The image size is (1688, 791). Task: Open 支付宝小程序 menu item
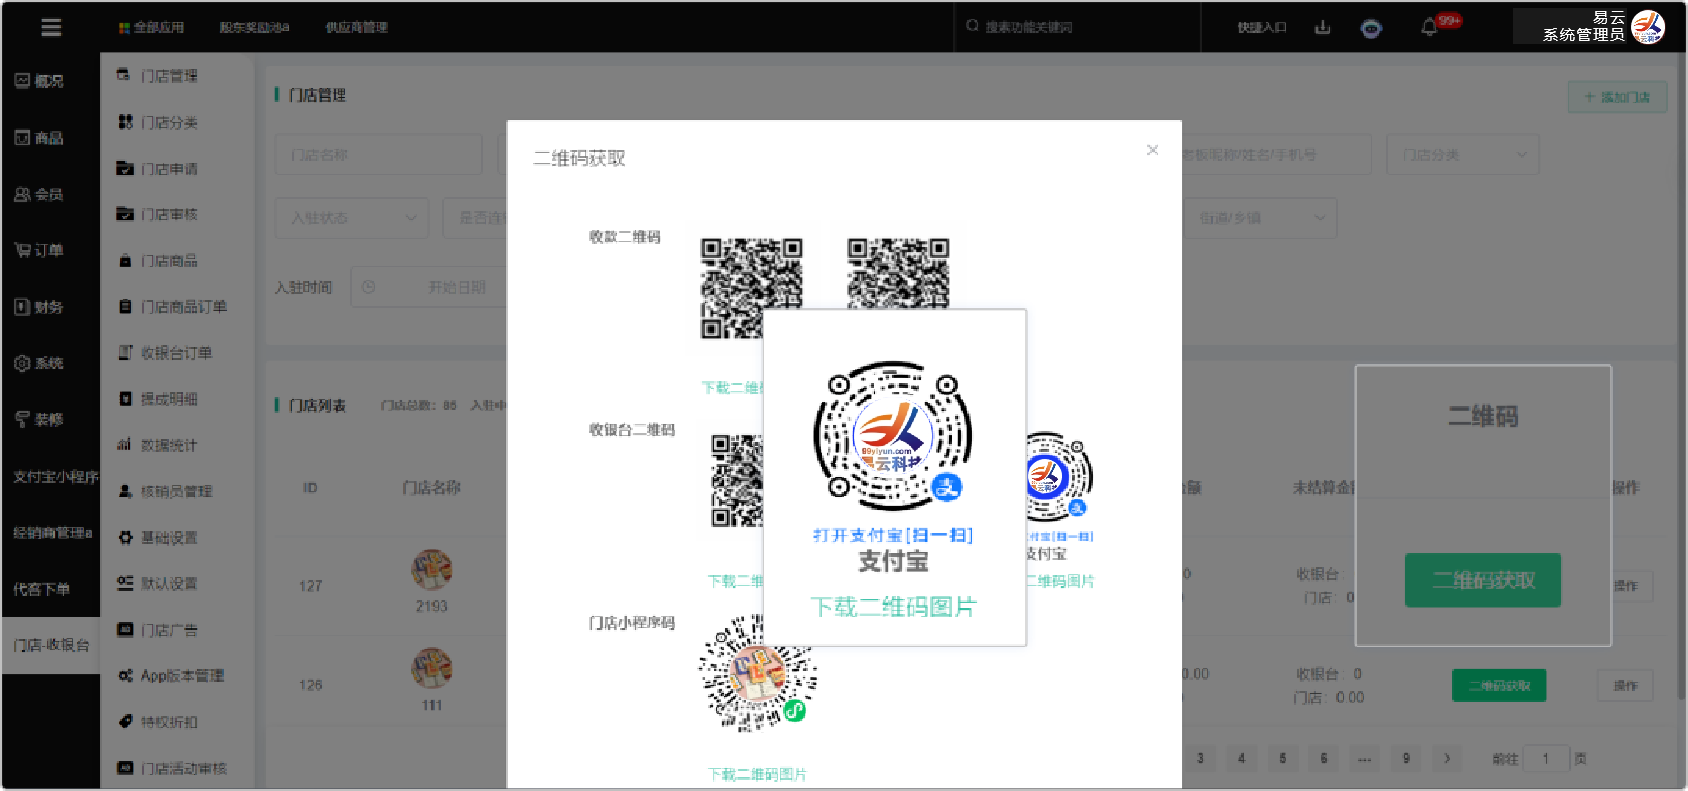(56, 477)
